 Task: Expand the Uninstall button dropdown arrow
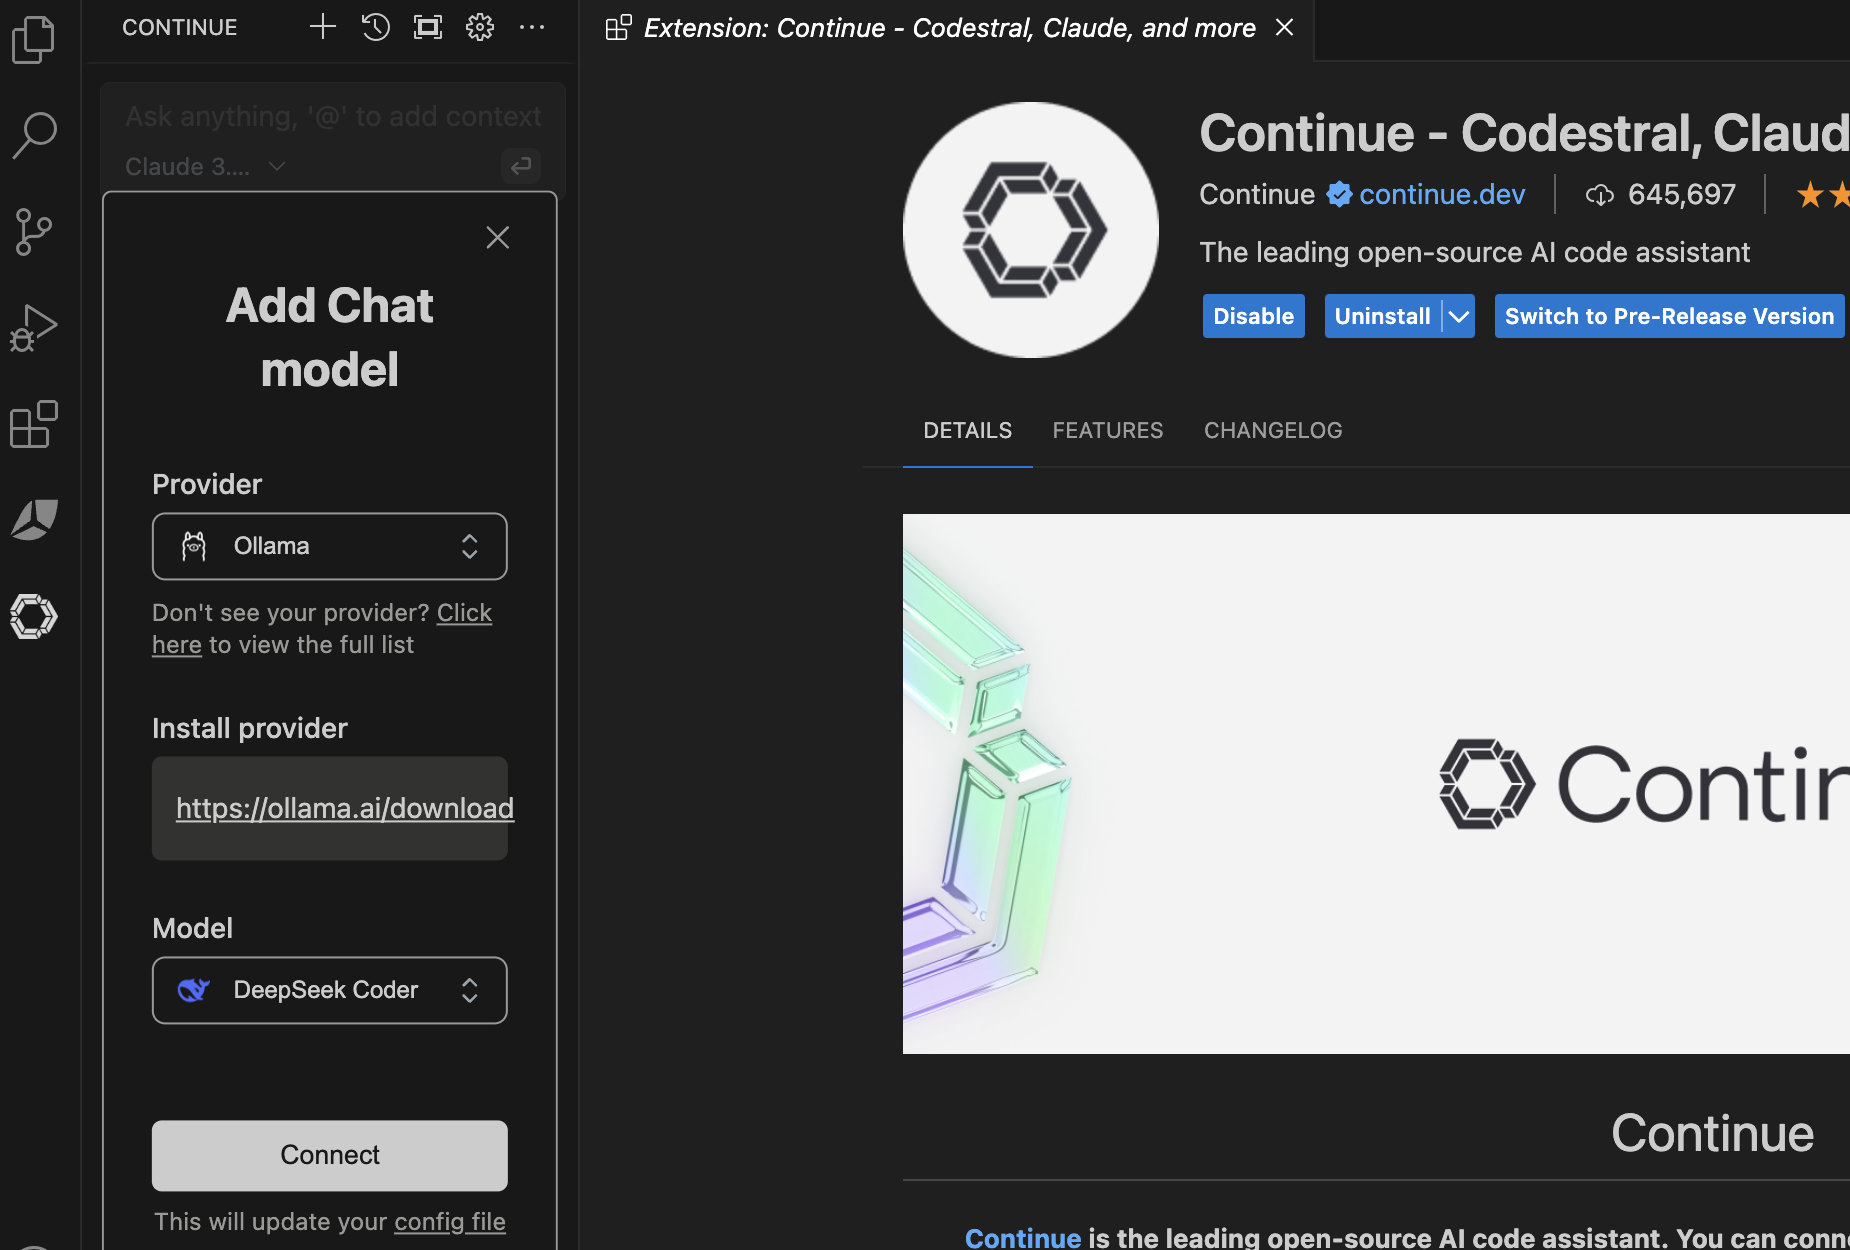click(1459, 316)
